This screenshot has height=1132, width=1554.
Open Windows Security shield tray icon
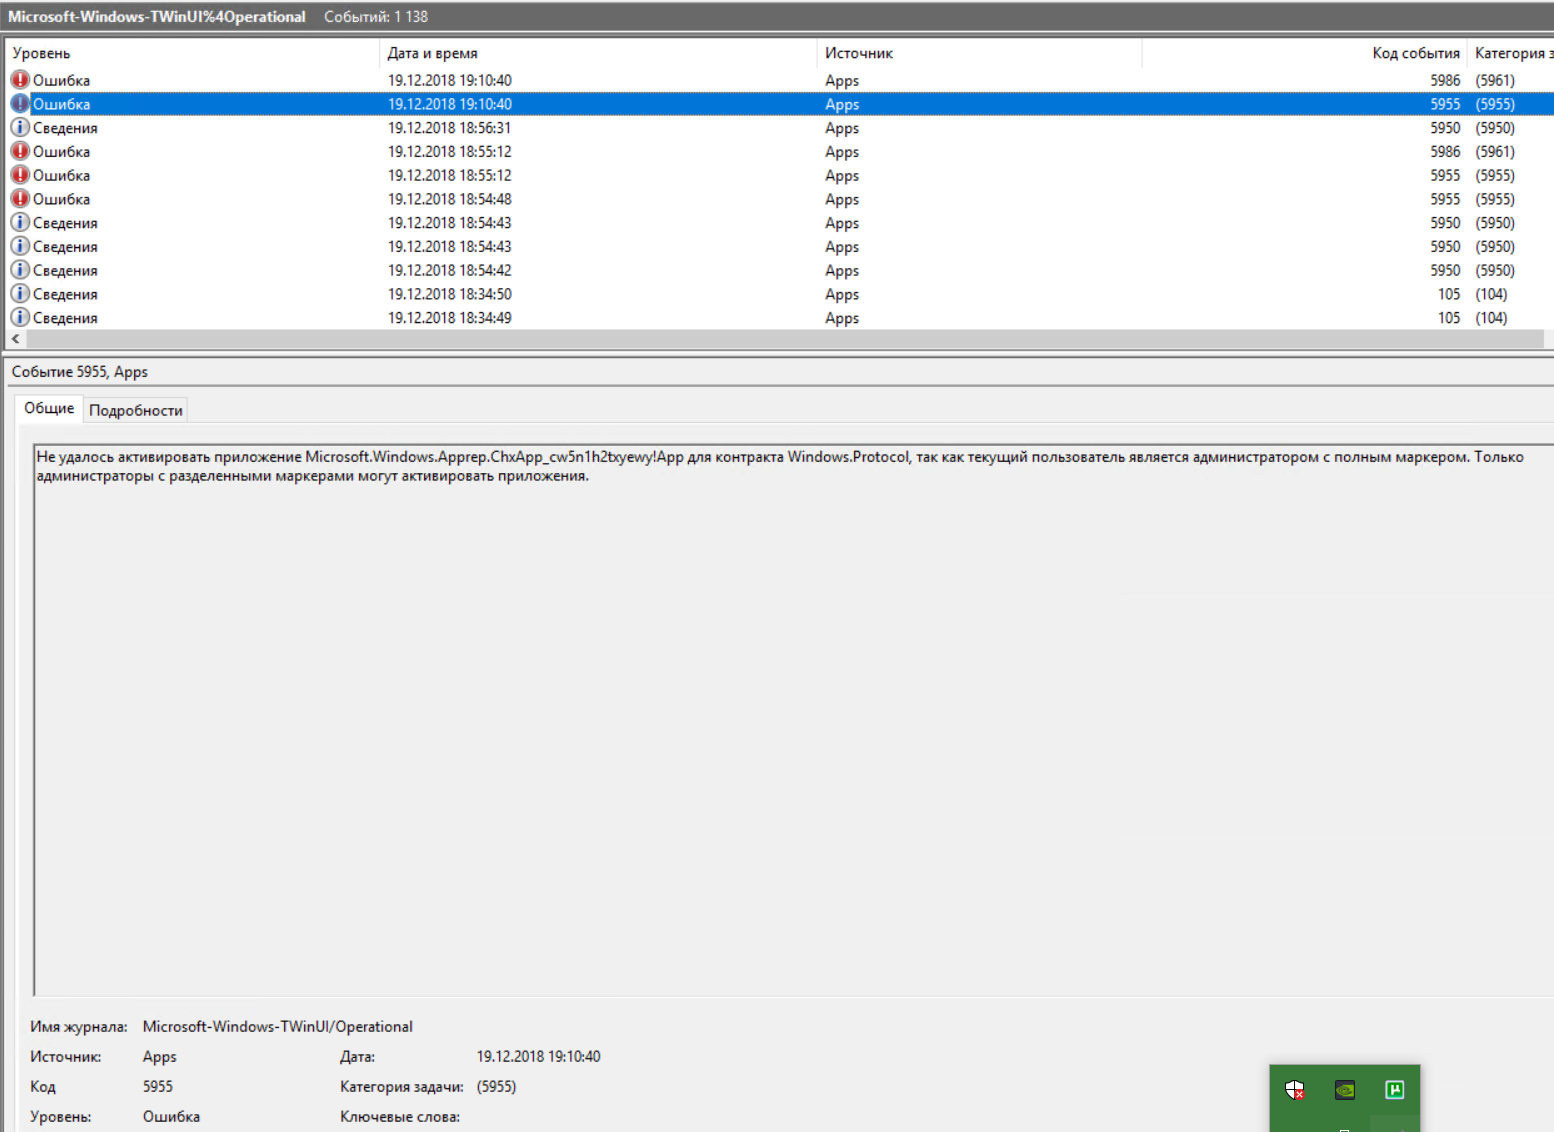(1295, 1090)
